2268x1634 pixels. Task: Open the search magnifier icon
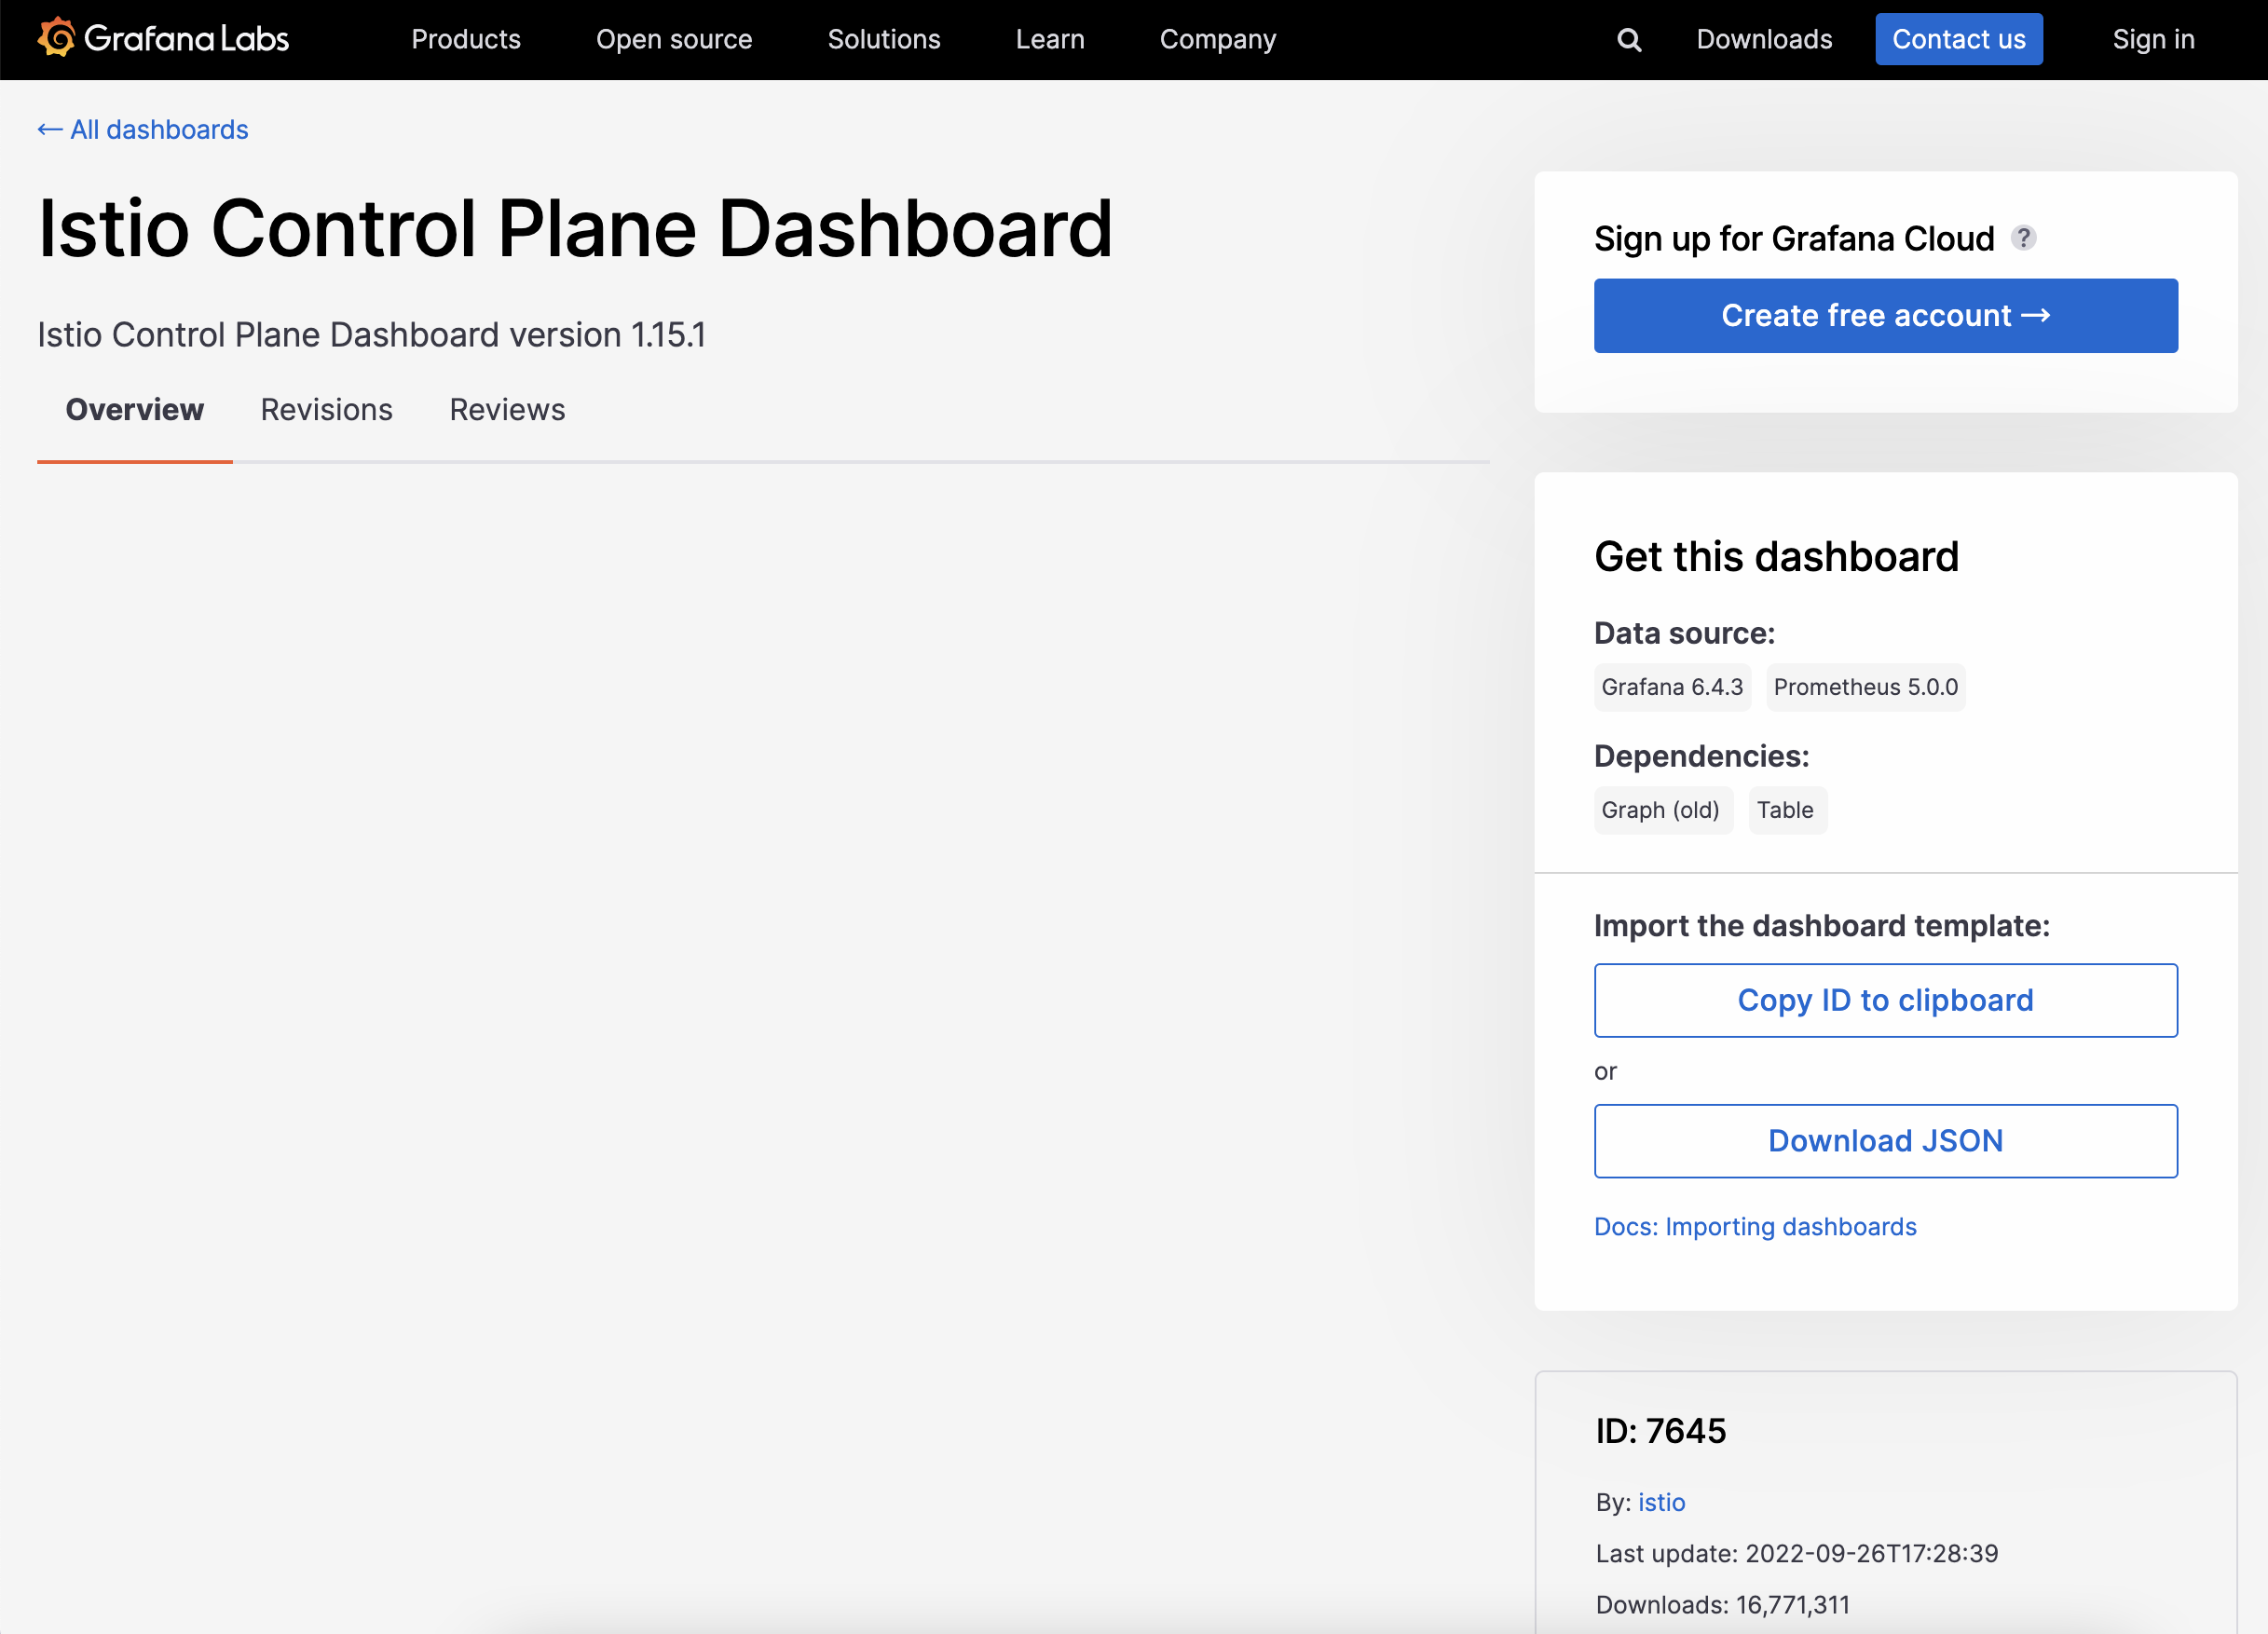click(1629, 40)
